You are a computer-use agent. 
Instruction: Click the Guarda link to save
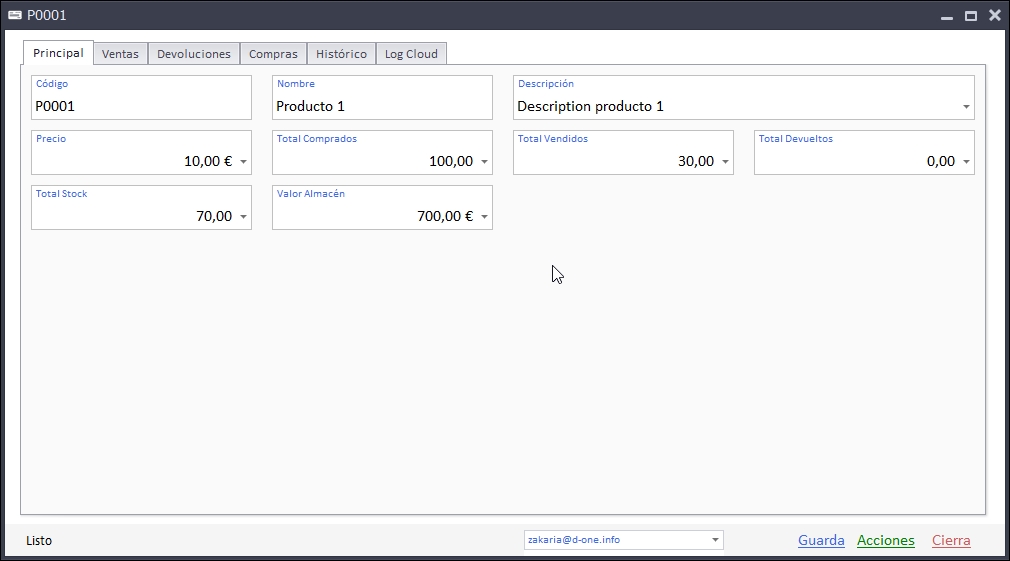pyautogui.click(x=821, y=540)
